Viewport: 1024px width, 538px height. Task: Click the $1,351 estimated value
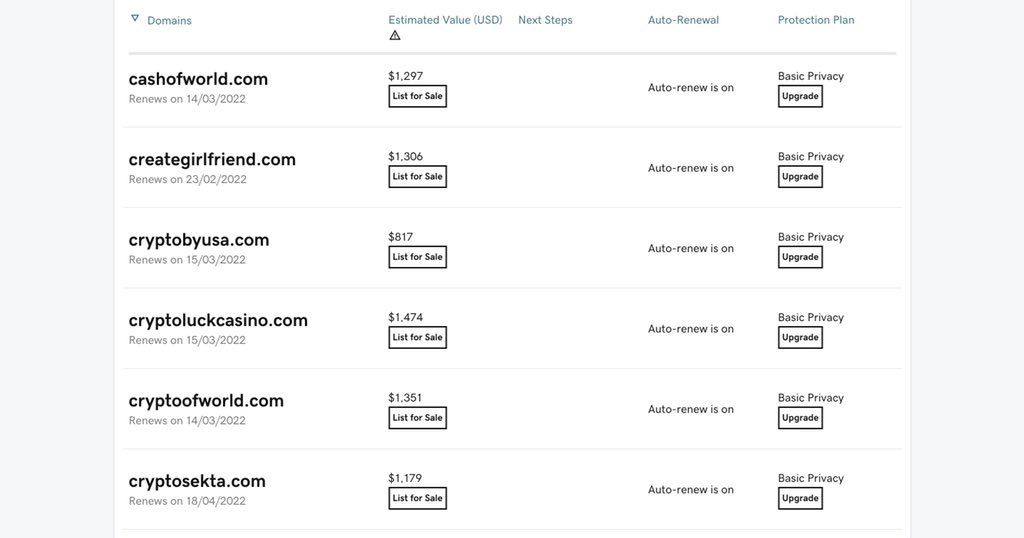point(406,397)
